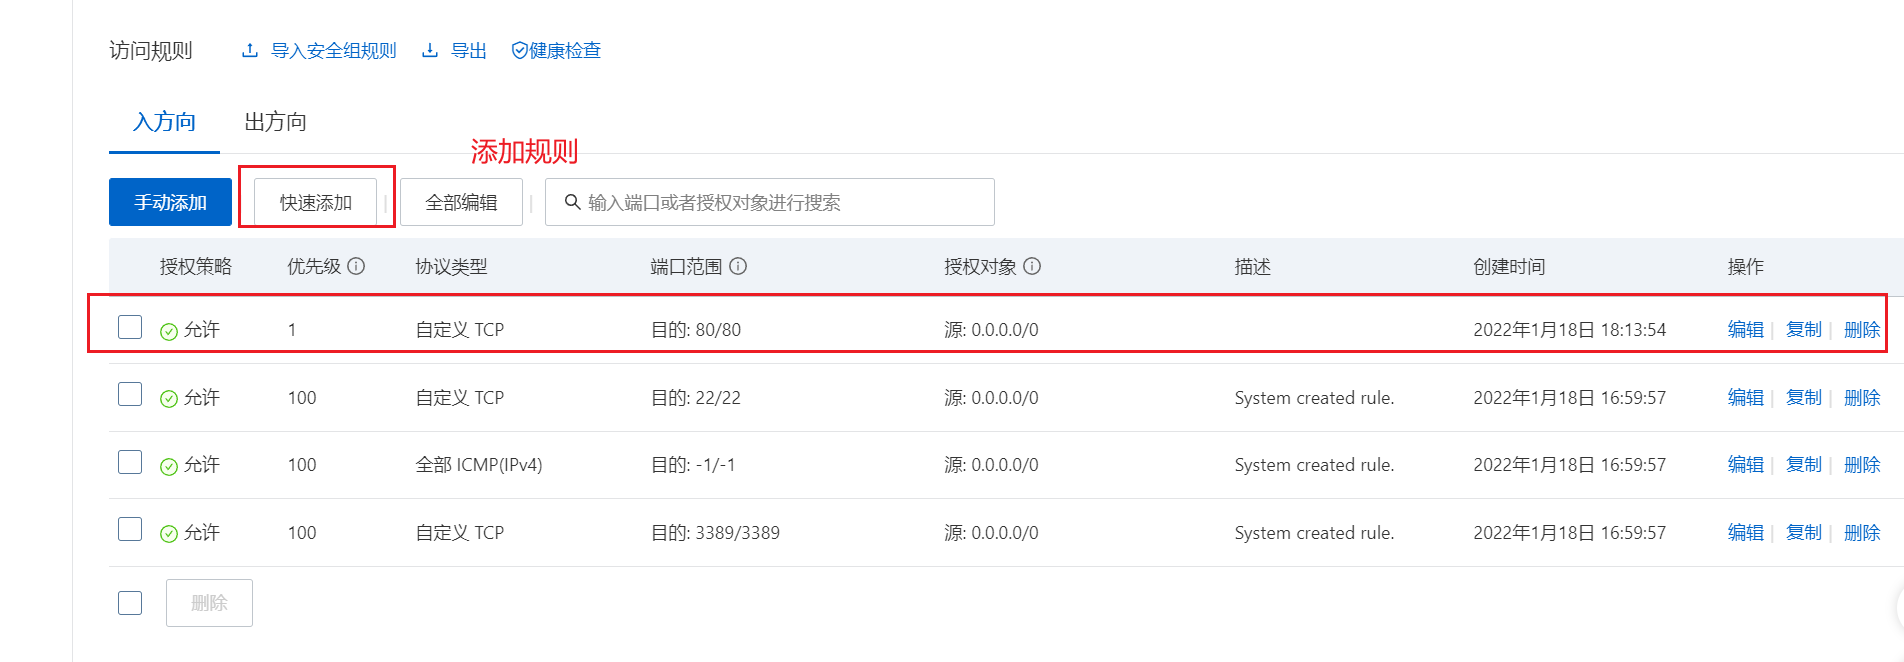Click the info icon beside 端口范围 header
Image resolution: width=1904 pixels, height=662 pixels.
(x=738, y=266)
